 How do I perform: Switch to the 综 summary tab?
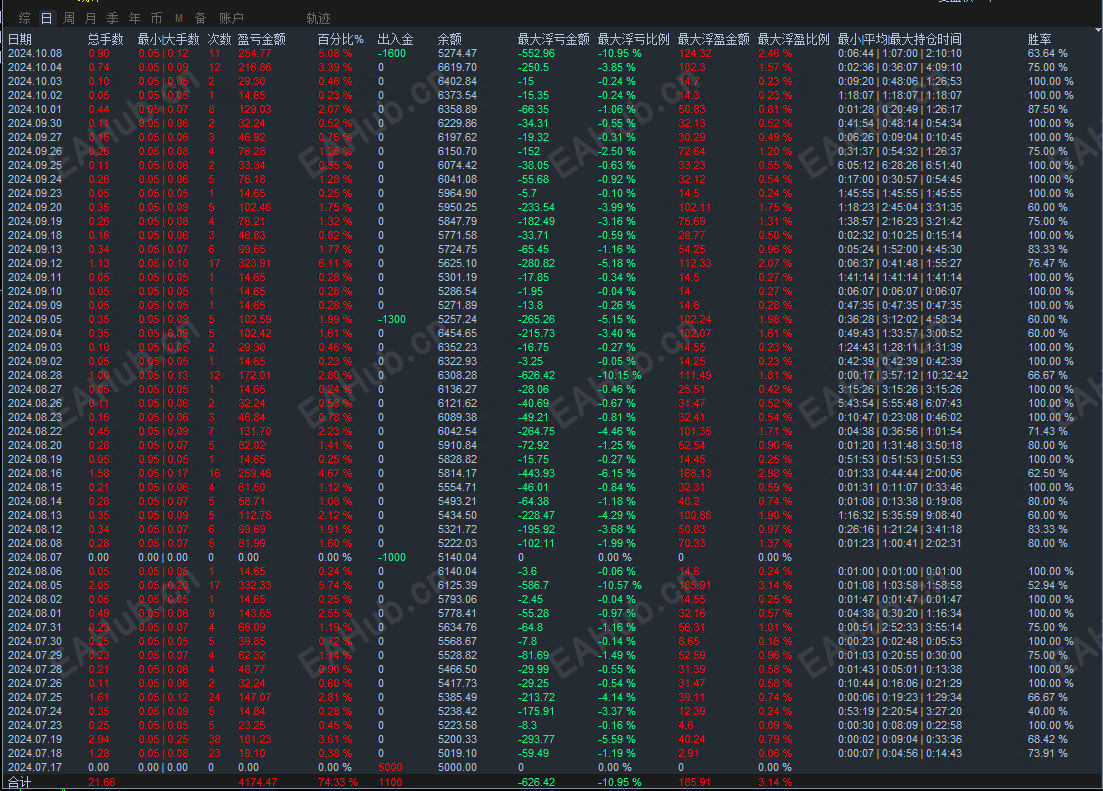(x=25, y=18)
